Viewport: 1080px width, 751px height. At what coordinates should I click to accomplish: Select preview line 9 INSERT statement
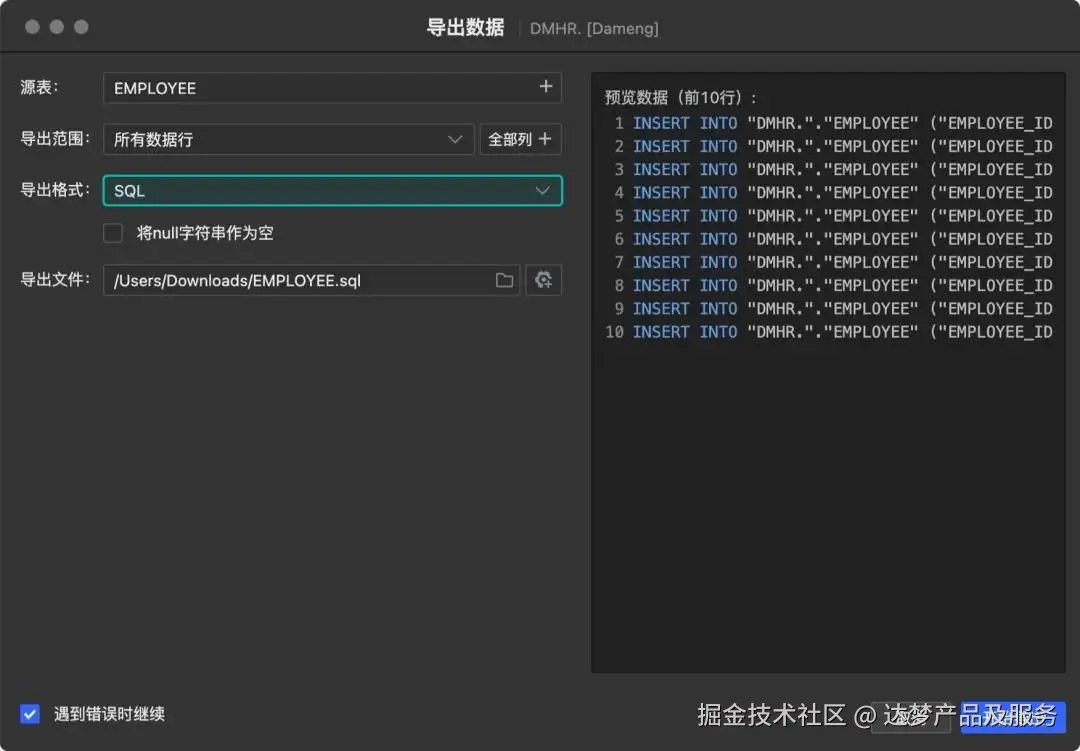pyautogui.click(x=842, y=309)
